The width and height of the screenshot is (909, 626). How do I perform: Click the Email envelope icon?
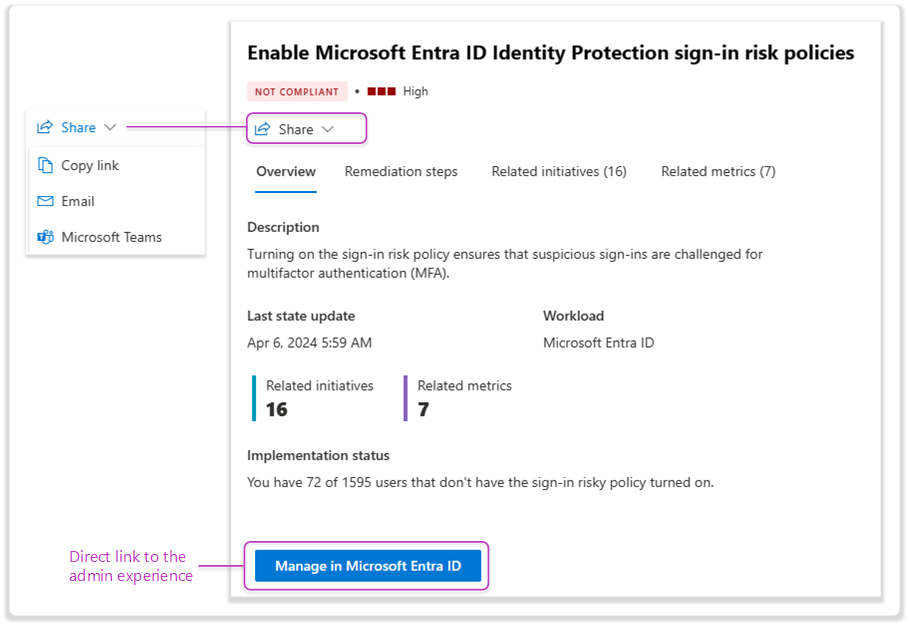pyautogui.click(x=45, y=201)
